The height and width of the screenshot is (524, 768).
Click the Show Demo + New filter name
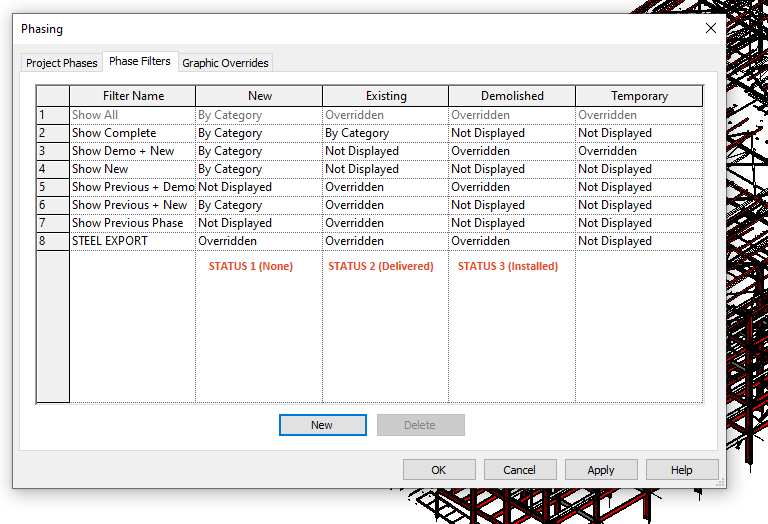point(133,151)
